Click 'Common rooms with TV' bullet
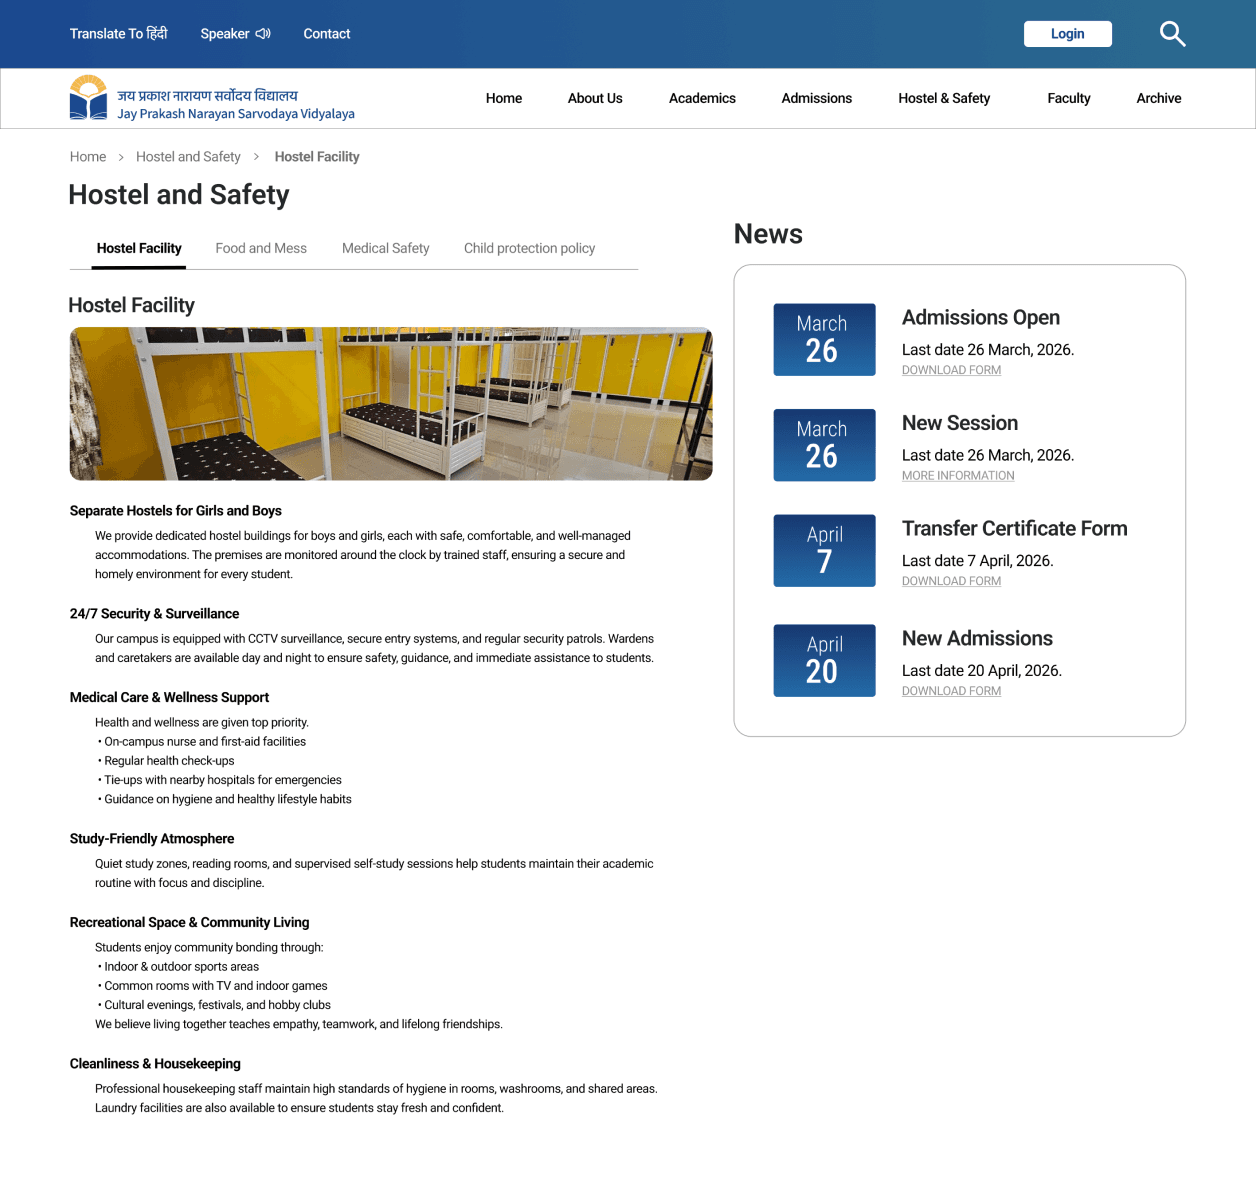Image resolution: width=1256 pixels, height=1192 pixels. point(213,986)
